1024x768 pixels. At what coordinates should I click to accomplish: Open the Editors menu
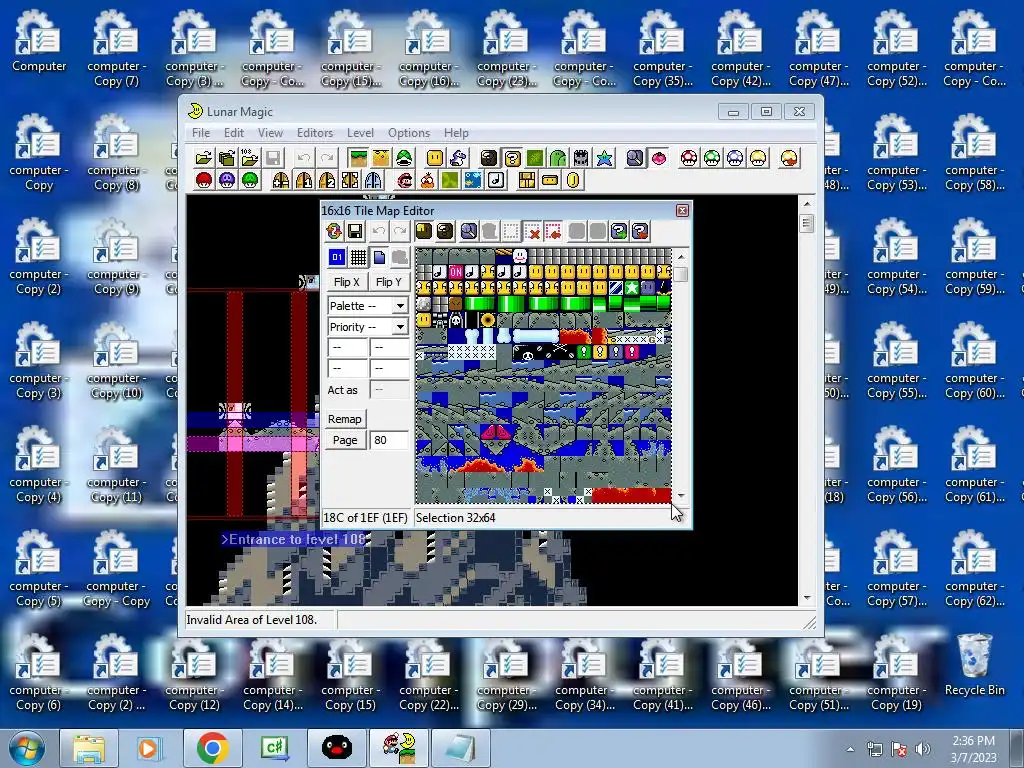(x=315, y=133)
